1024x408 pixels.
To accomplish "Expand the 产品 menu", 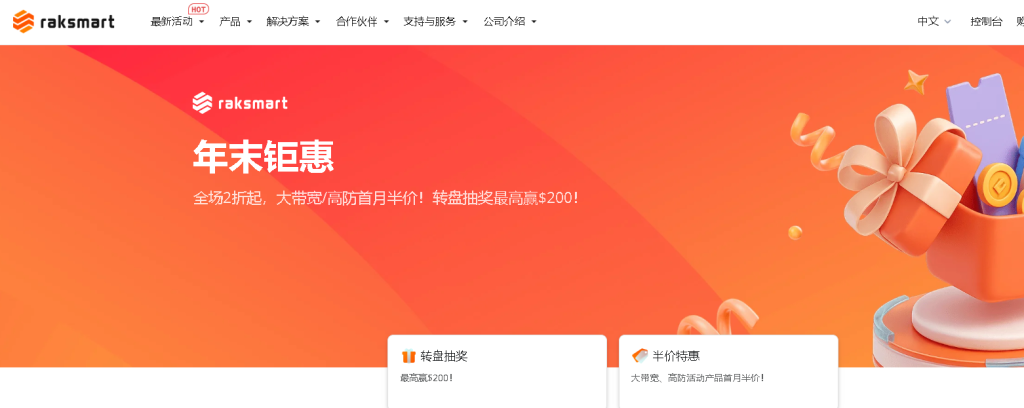I will point(236,22).
